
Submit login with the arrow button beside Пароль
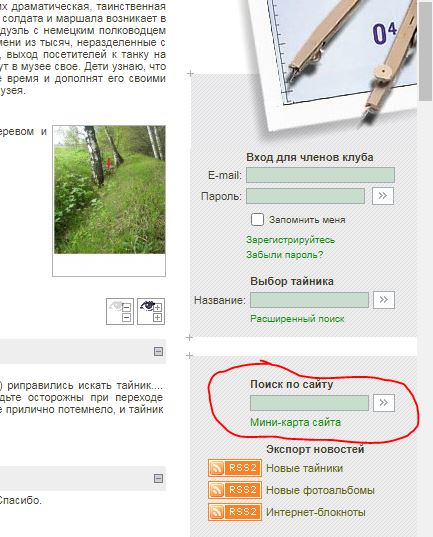click(x=383, y=196)
